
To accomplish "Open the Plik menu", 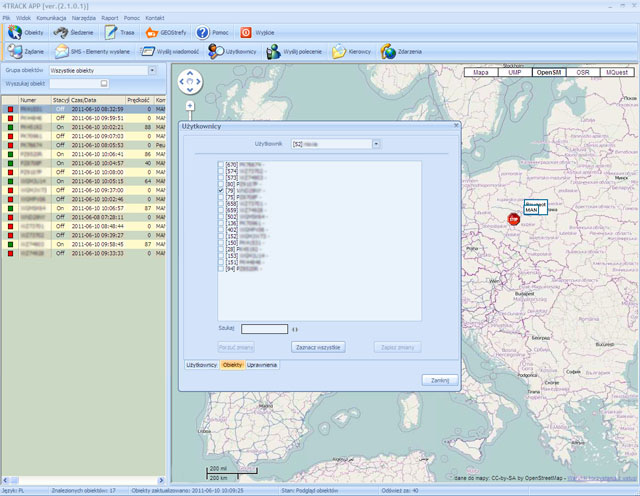I will pos(6,18).
